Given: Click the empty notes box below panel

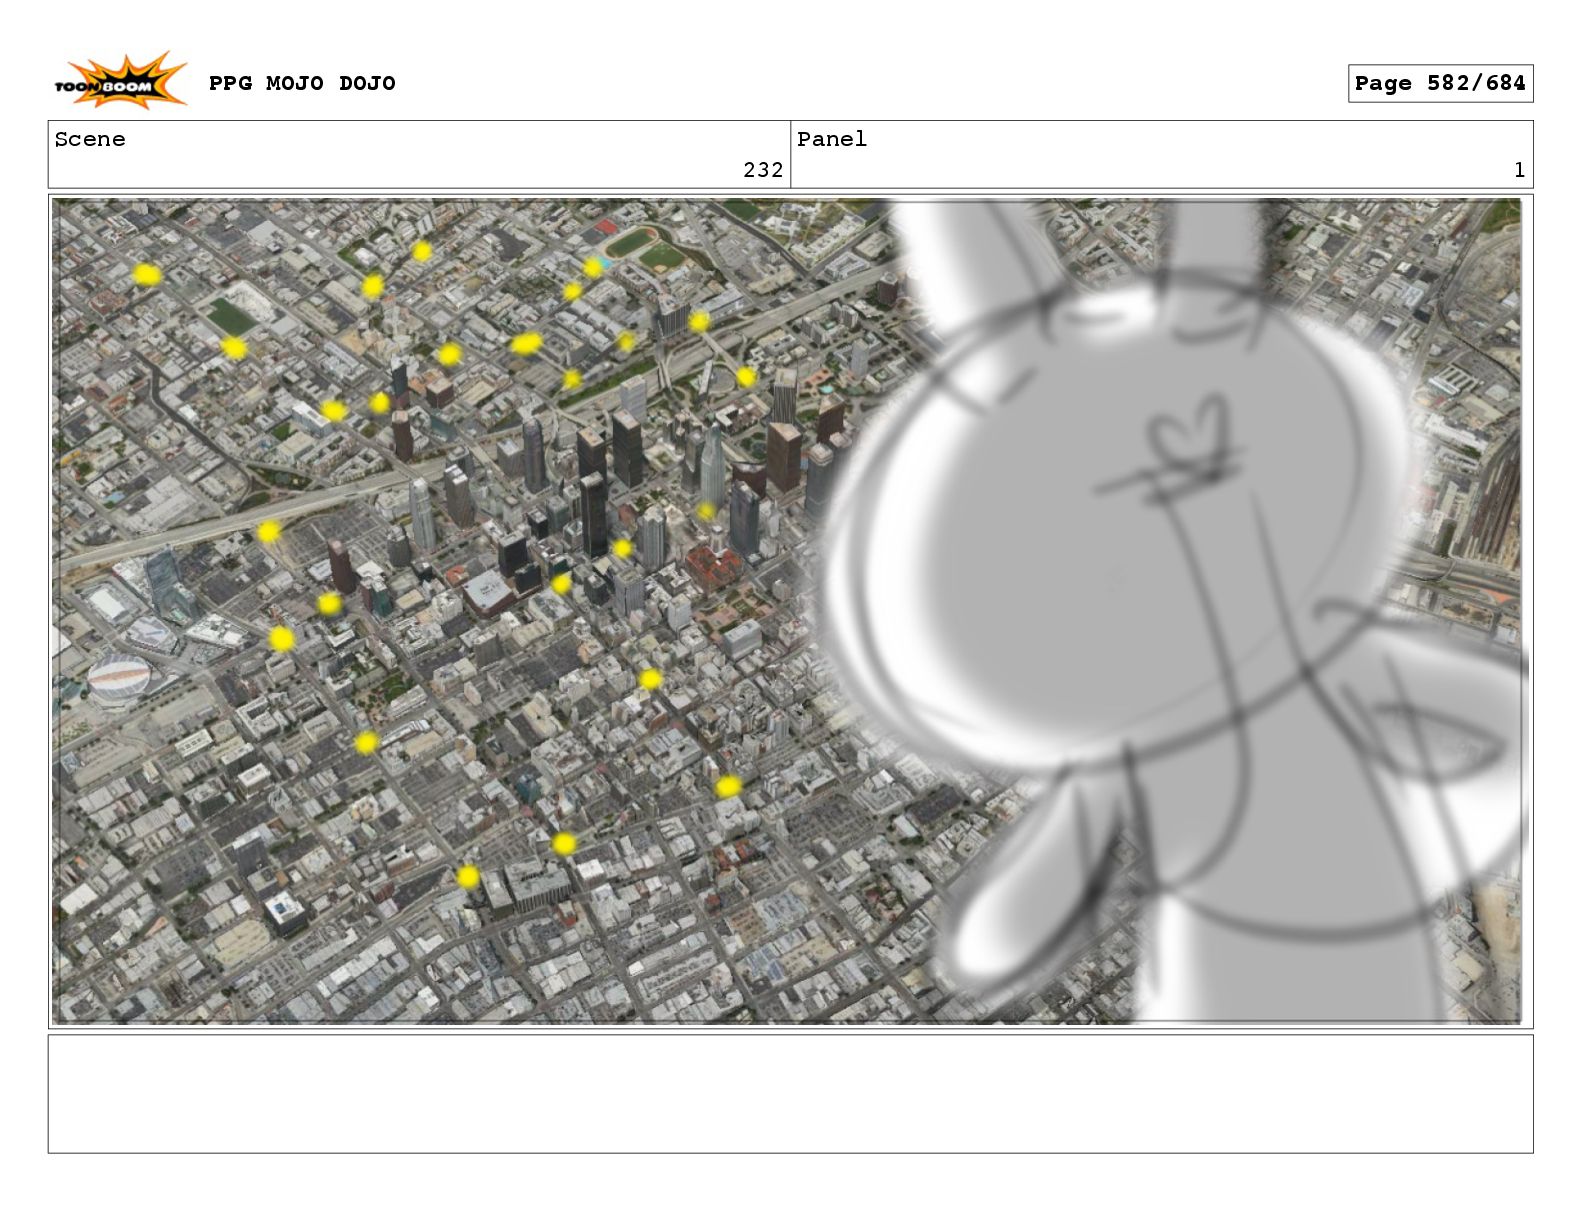Looking at the screenshot, I should [x=790, y=1094].
